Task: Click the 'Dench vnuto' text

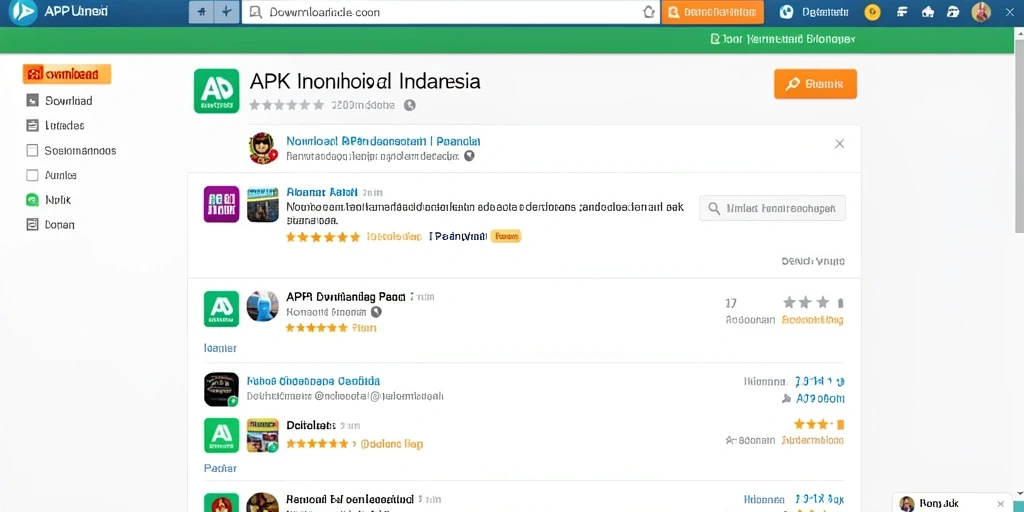Action: [x=813, y=261]
